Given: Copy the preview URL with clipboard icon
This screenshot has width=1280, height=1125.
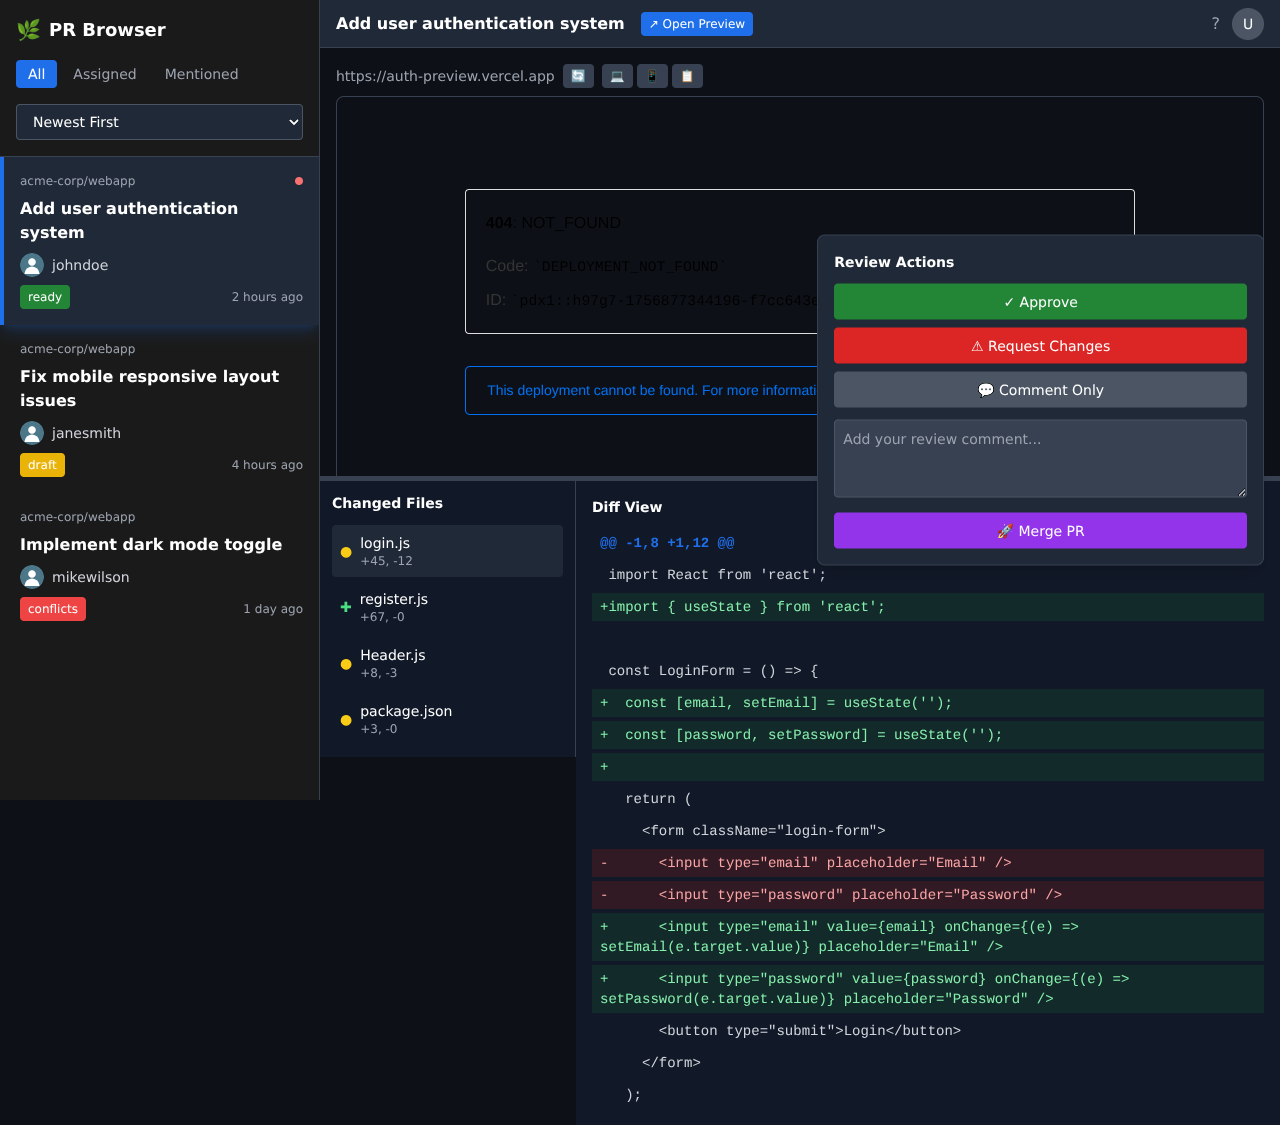Looking at the screenshot, I should tap(687, 75).
